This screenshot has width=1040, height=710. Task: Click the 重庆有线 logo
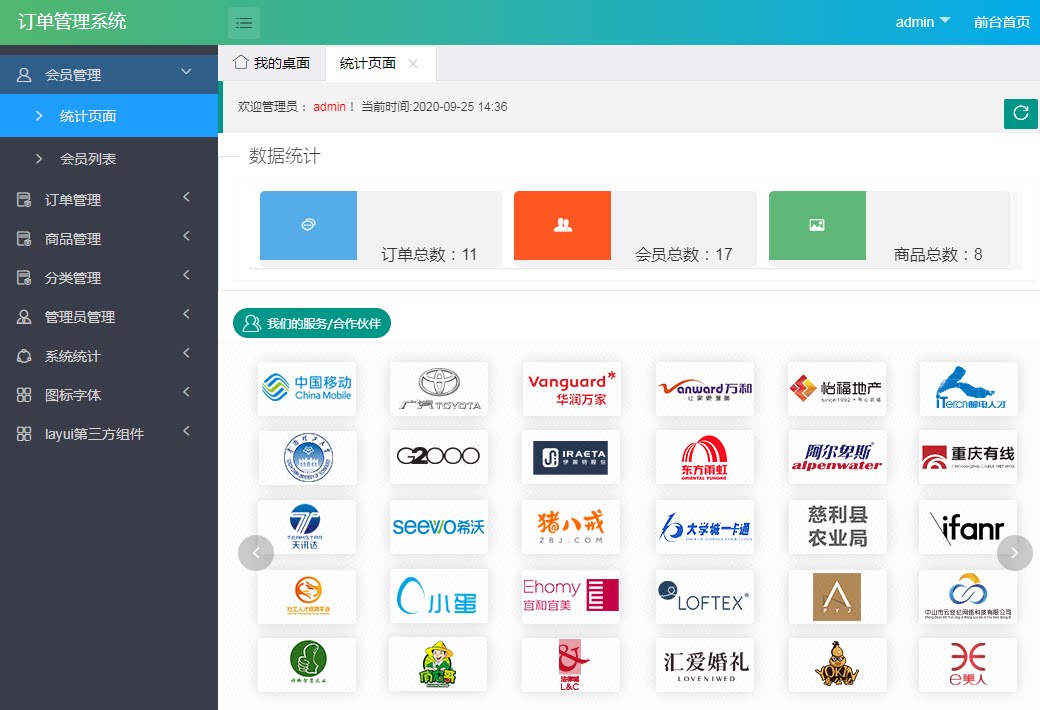click(968, 457)
